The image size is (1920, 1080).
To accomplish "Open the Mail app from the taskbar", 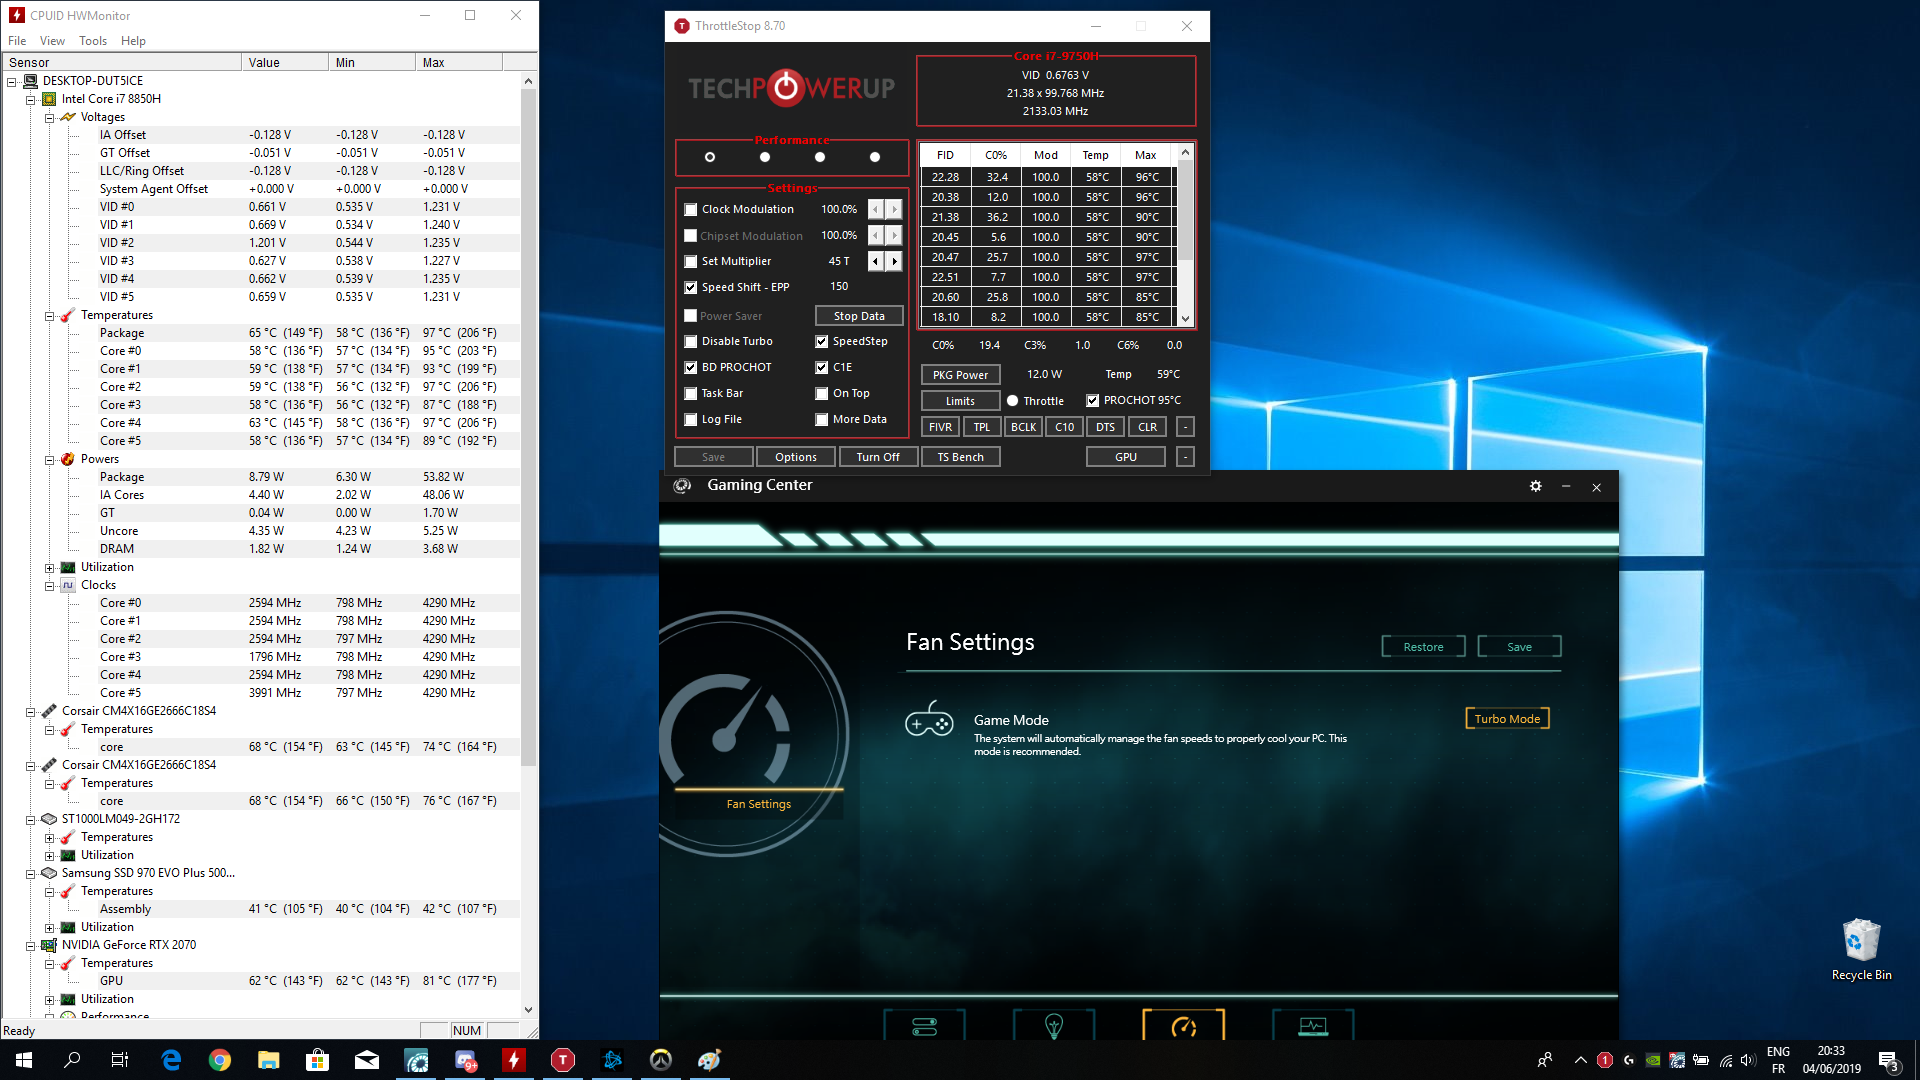I will pyautogui.click(x=367, y=1060).
